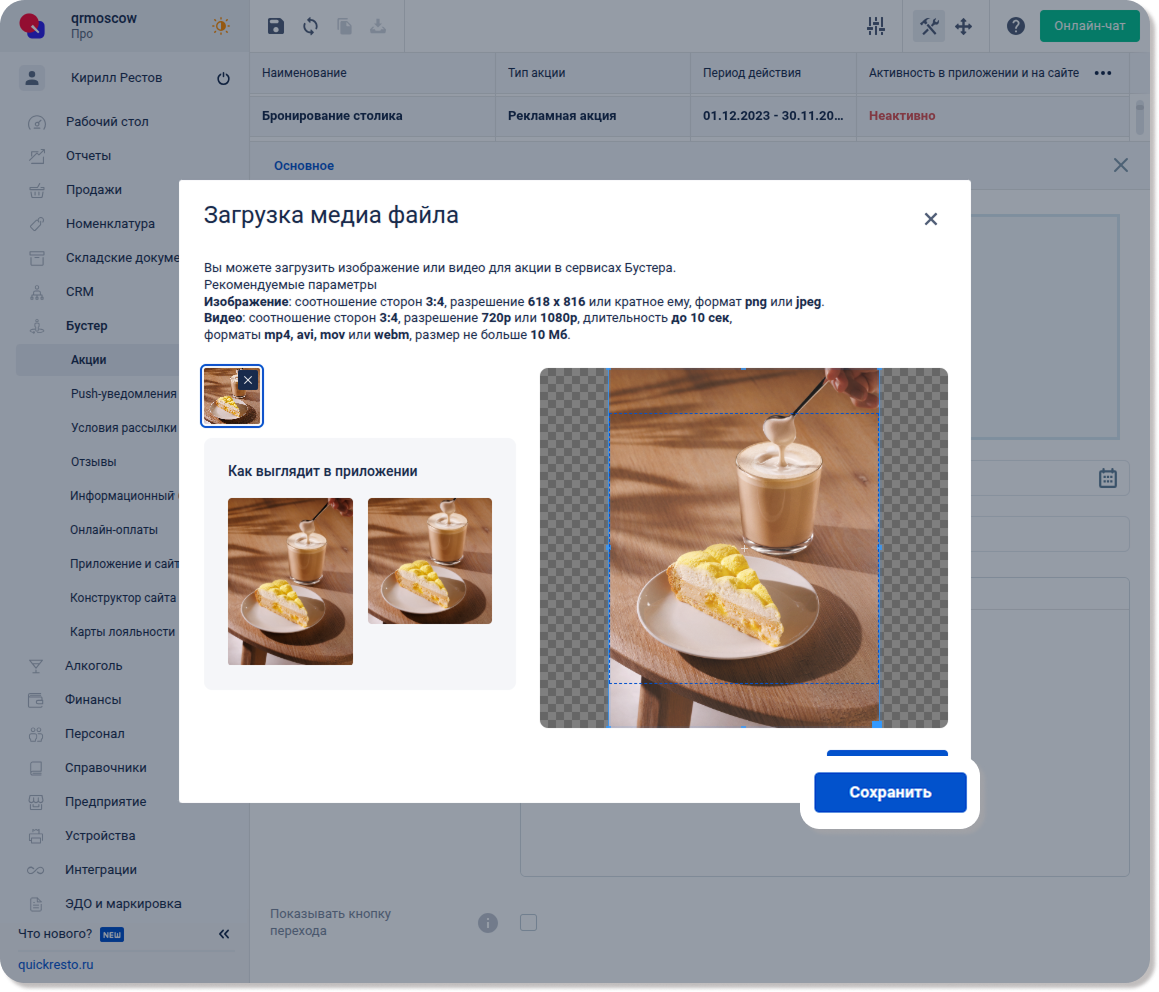Image resolution: width=1159 pixels, height=992 pixels.
Task: Open the three dots column options menu
Action: click(x=1103, y=73)
